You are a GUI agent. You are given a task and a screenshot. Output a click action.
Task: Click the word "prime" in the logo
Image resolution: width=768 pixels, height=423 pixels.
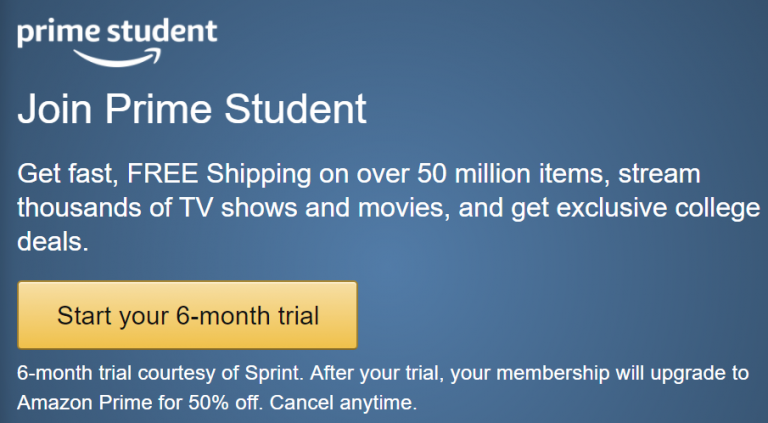click(58, 33)
